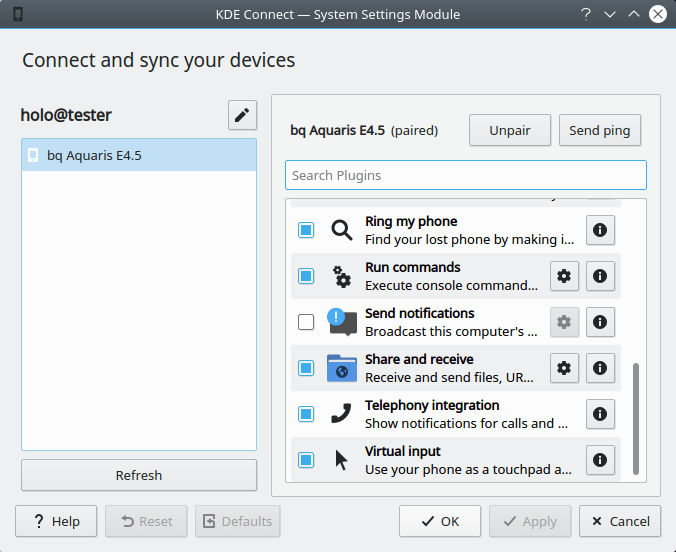Click the 'Ring my phone' plugin title
The image size is (676, 552).
[411, 221]
